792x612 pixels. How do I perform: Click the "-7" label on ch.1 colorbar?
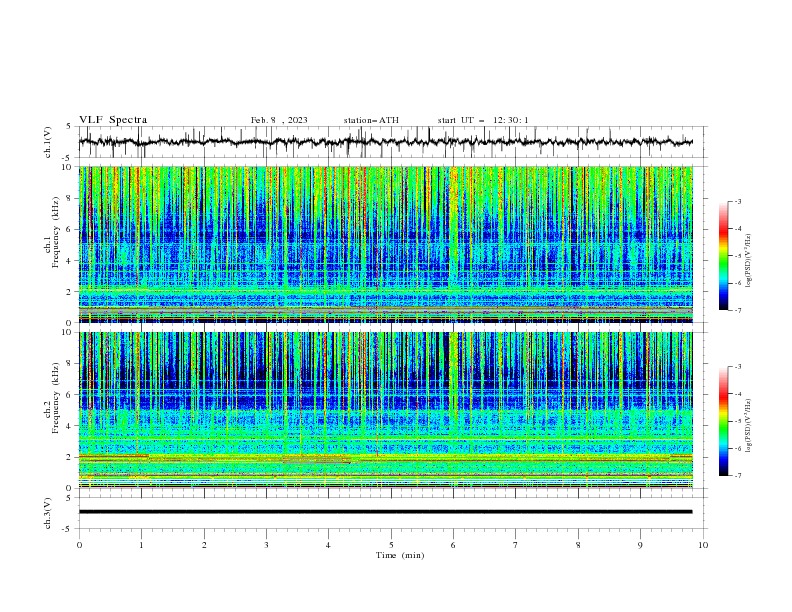click(x=737, y=310)
